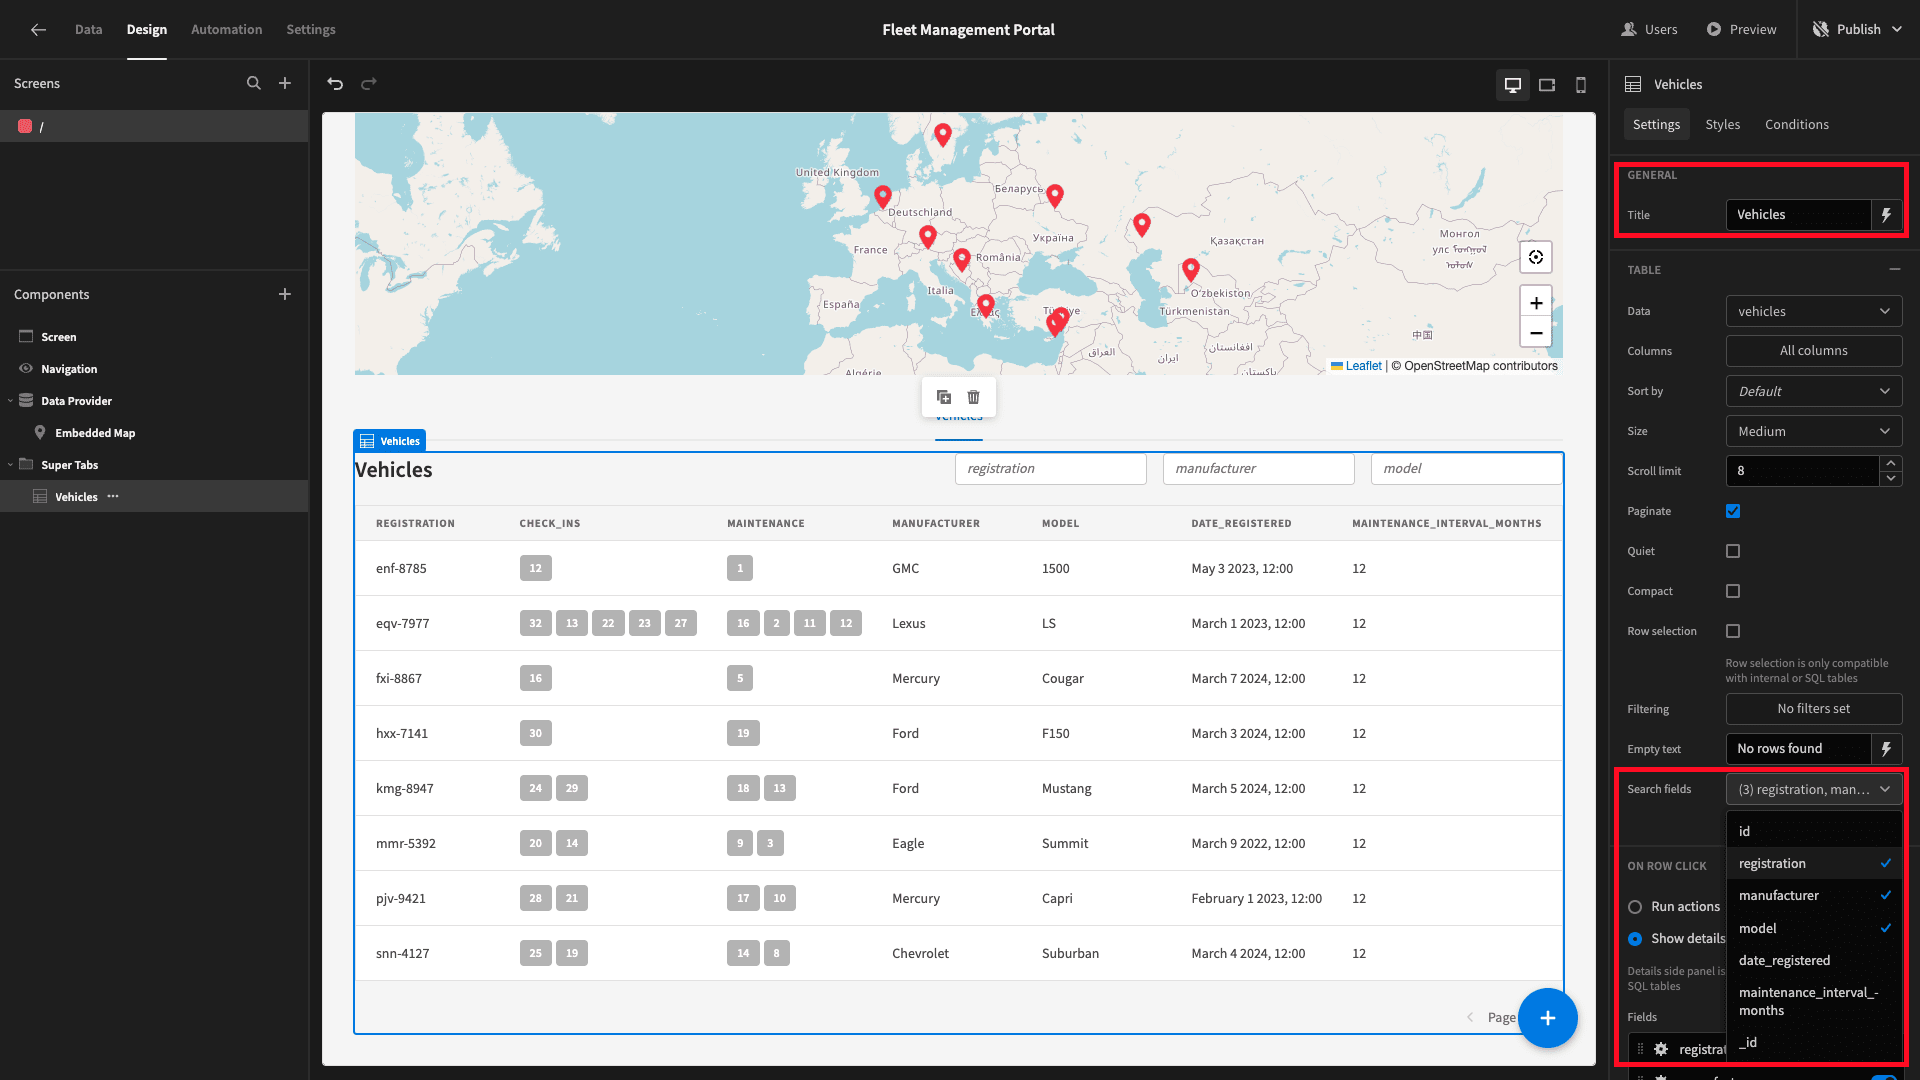This screenshot has height=1080, width=1920.
Task: Switch to the Conditions tab
Action: (x=1796, y=124)
